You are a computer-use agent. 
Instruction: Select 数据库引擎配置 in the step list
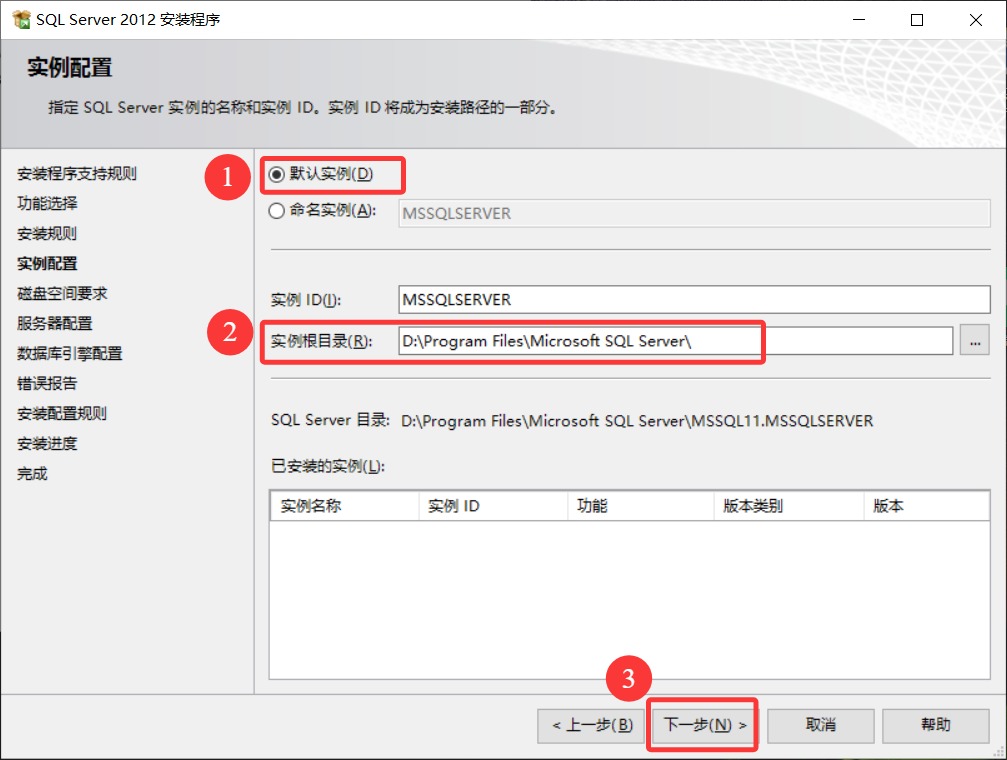[x=69, y=353]
